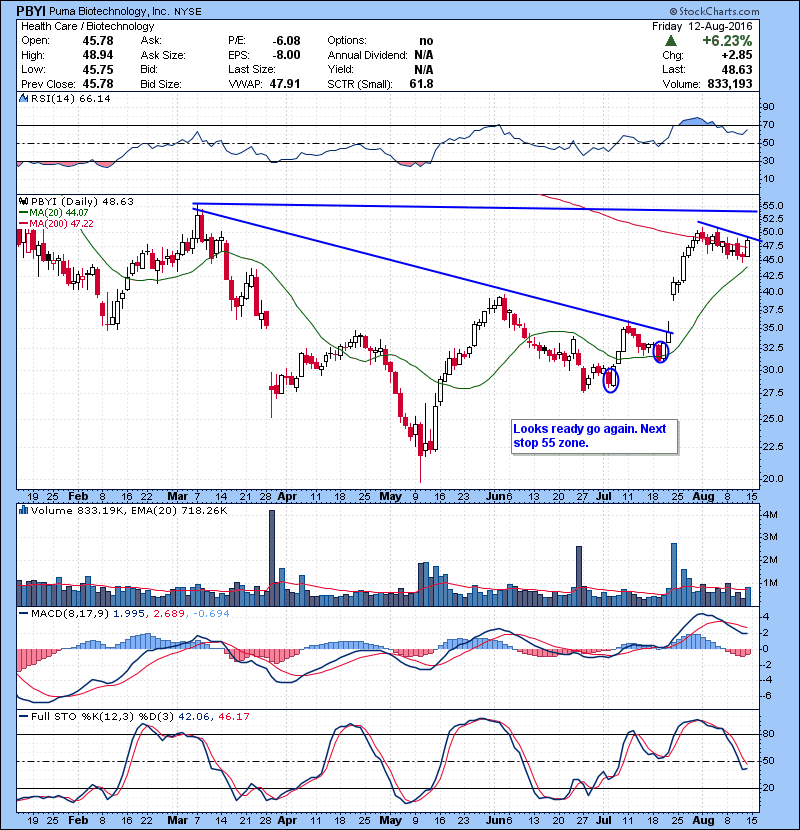Click the VWAP value 47.91
Viewport: 800px width, 830px height.
[x=285, y=84]
